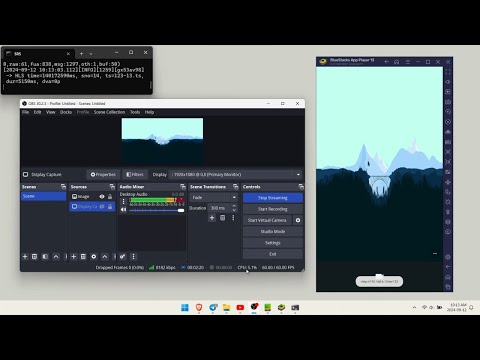Pop out the Scenes dock
480x360 pixels.
[x=63, y=187]
